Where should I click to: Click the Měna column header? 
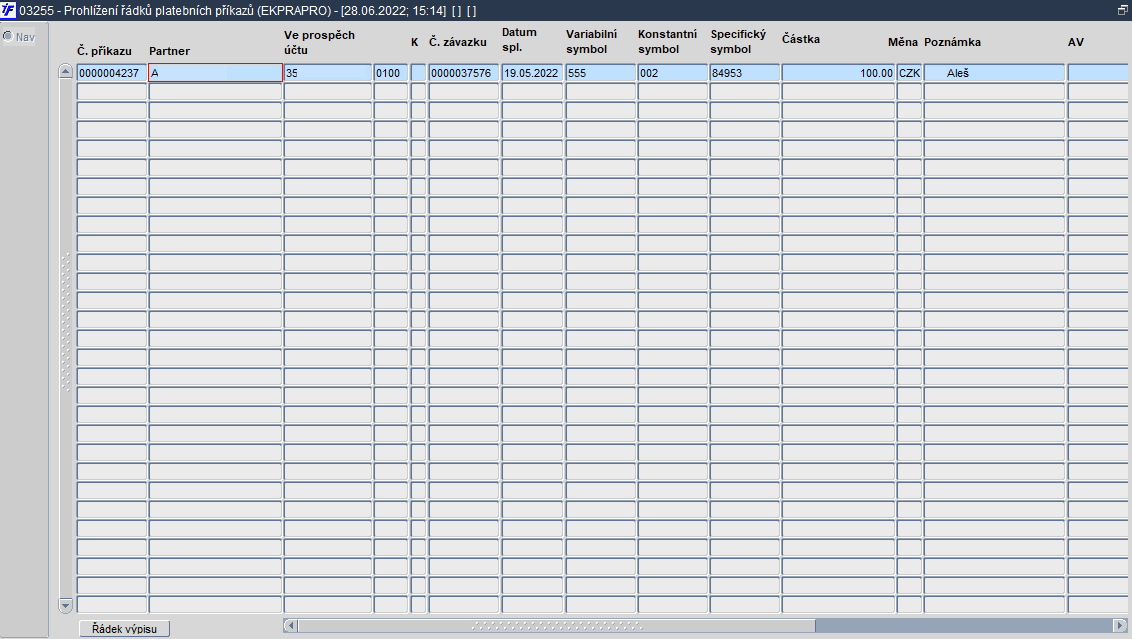tap(902, 42)
